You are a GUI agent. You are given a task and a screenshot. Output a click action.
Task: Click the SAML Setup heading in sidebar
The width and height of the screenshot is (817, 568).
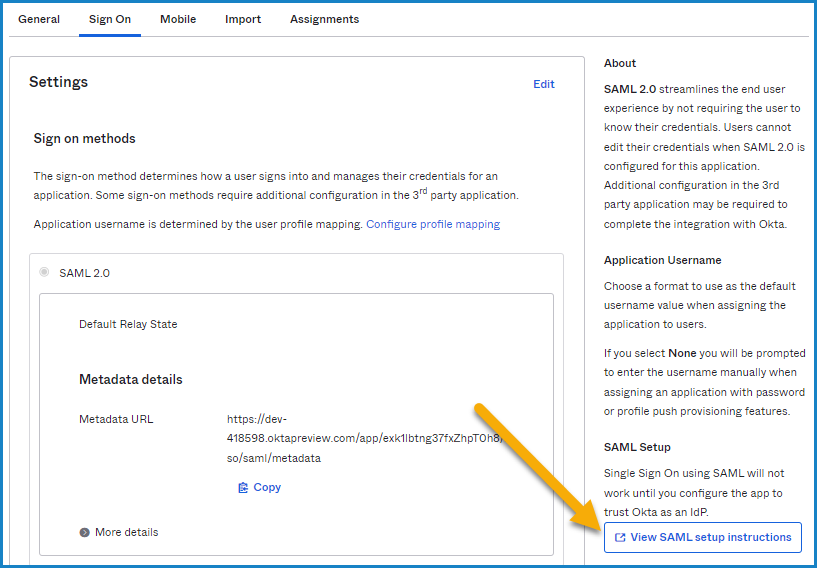pyautogui.click(x=637, y=447)
